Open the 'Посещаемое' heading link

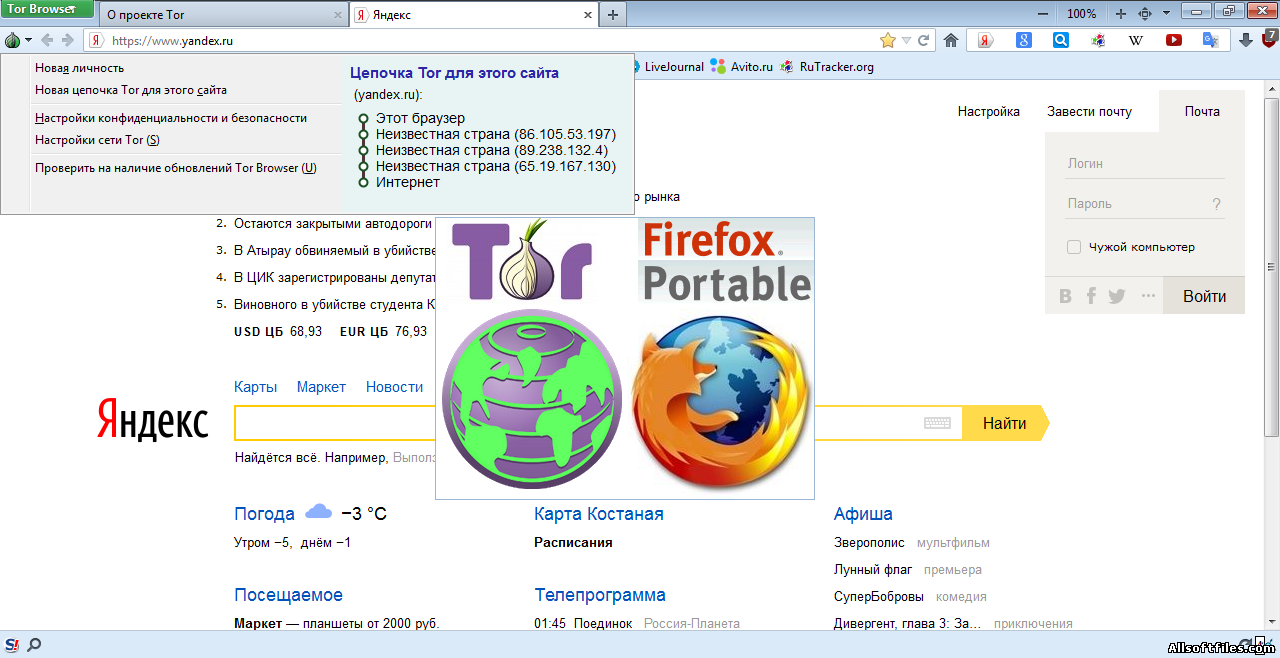pos(288,595)
